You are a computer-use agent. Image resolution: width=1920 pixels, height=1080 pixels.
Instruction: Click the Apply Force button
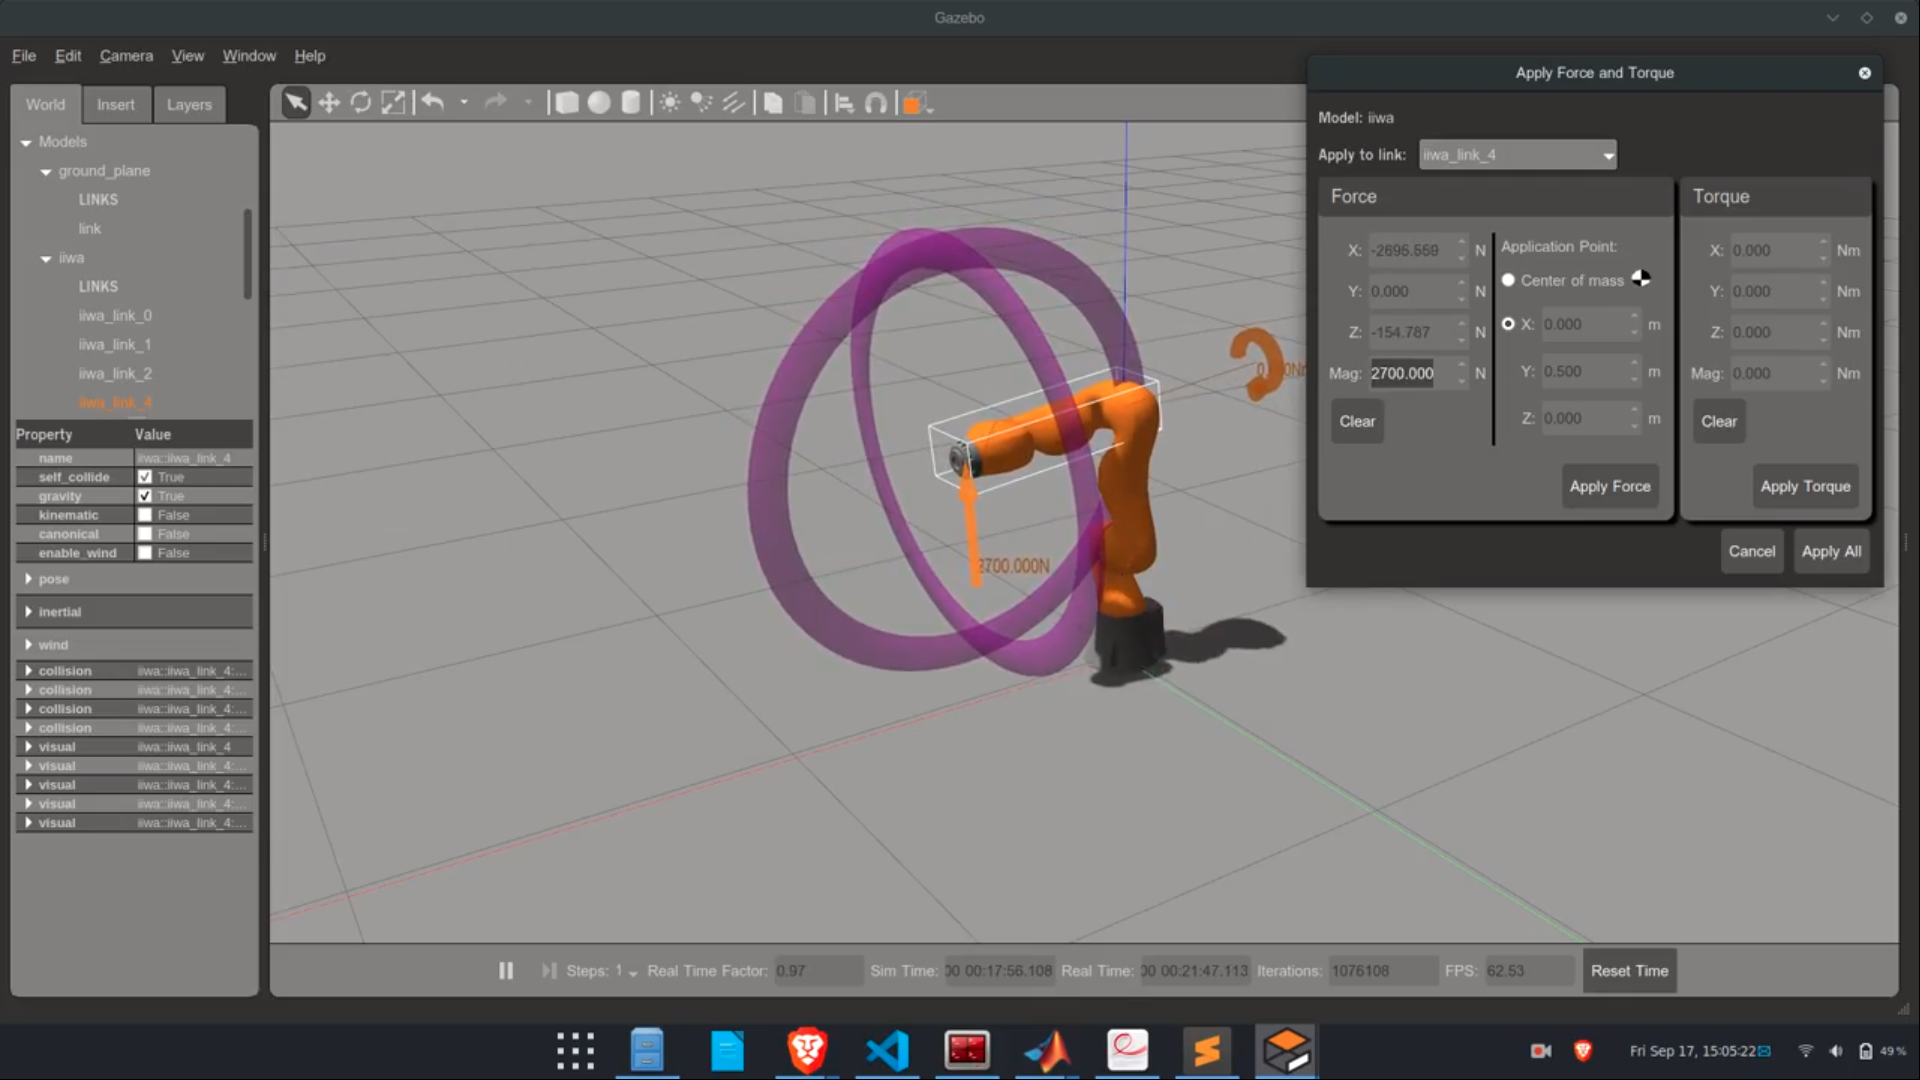tap(1609, 486)
